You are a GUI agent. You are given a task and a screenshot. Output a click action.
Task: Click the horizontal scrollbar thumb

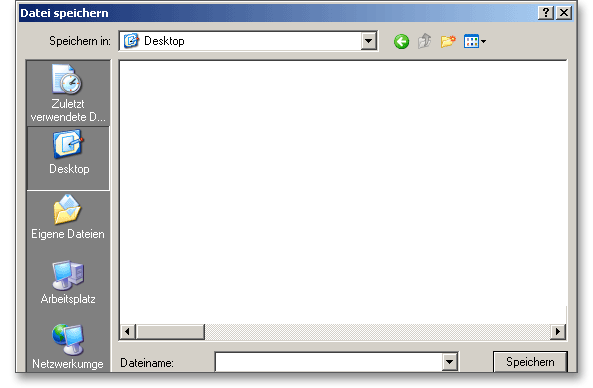click(x=170, y=332)
